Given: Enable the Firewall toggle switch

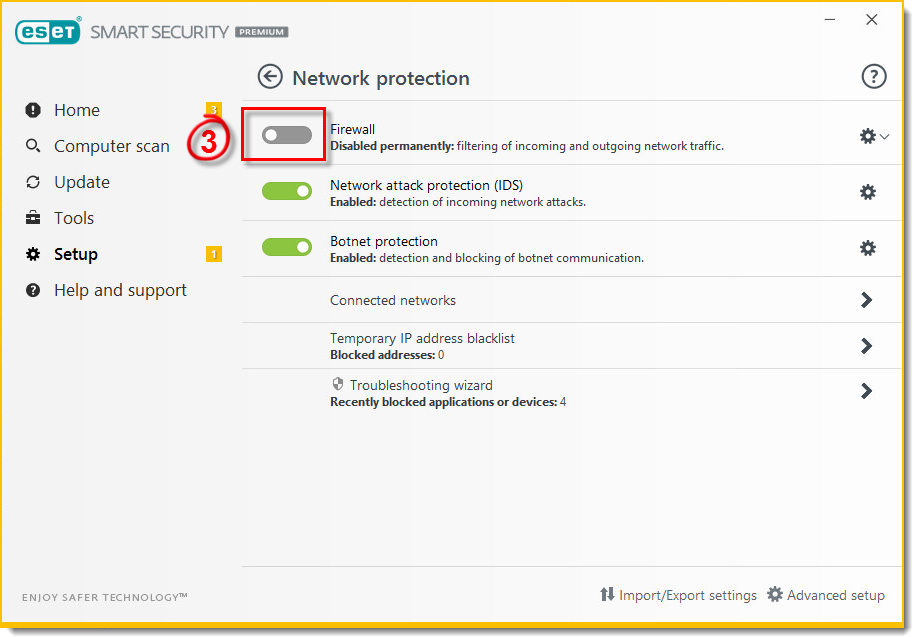Looking at the screenshot, I should (x=286, y=135).
